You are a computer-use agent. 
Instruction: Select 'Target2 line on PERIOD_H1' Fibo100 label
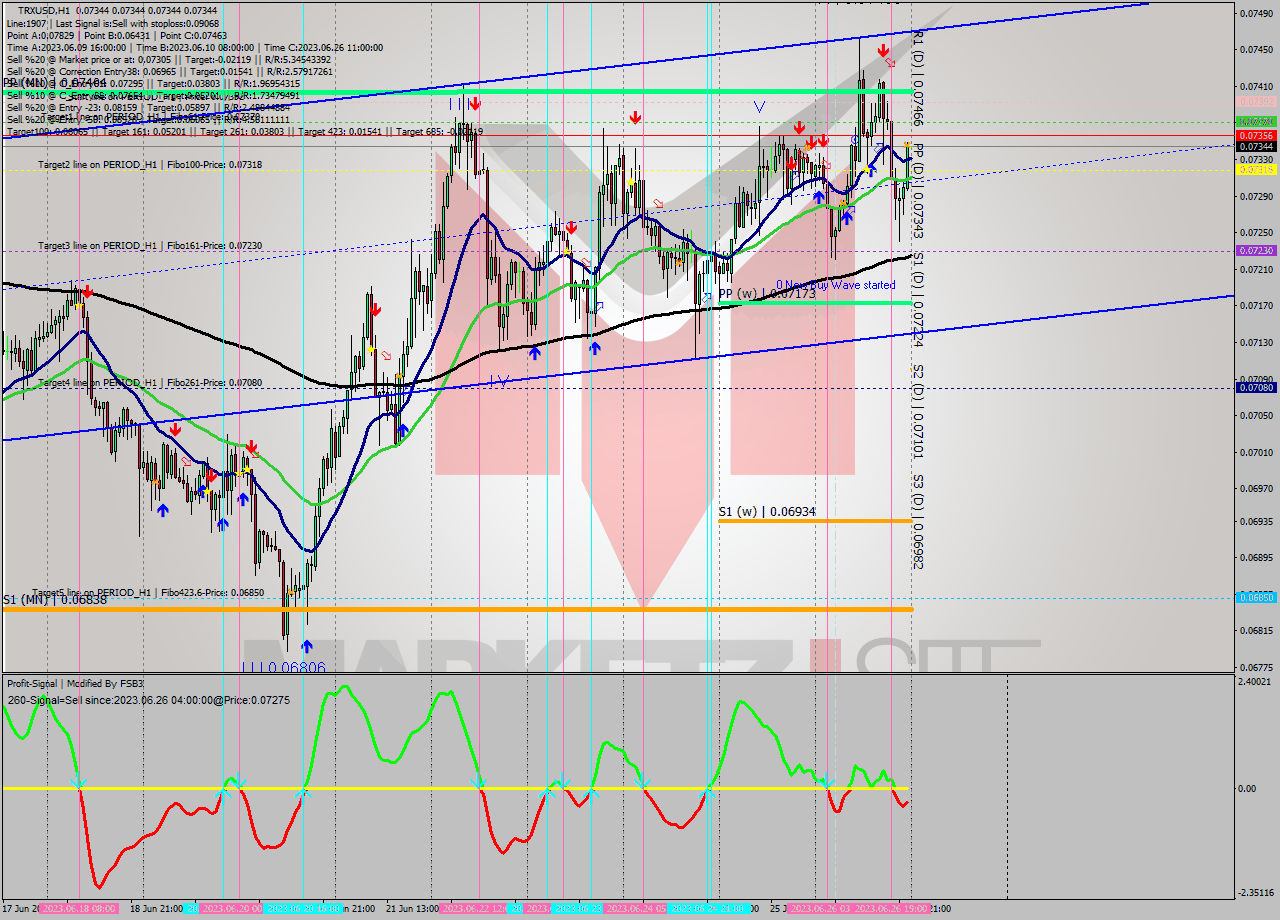(150, 164)
